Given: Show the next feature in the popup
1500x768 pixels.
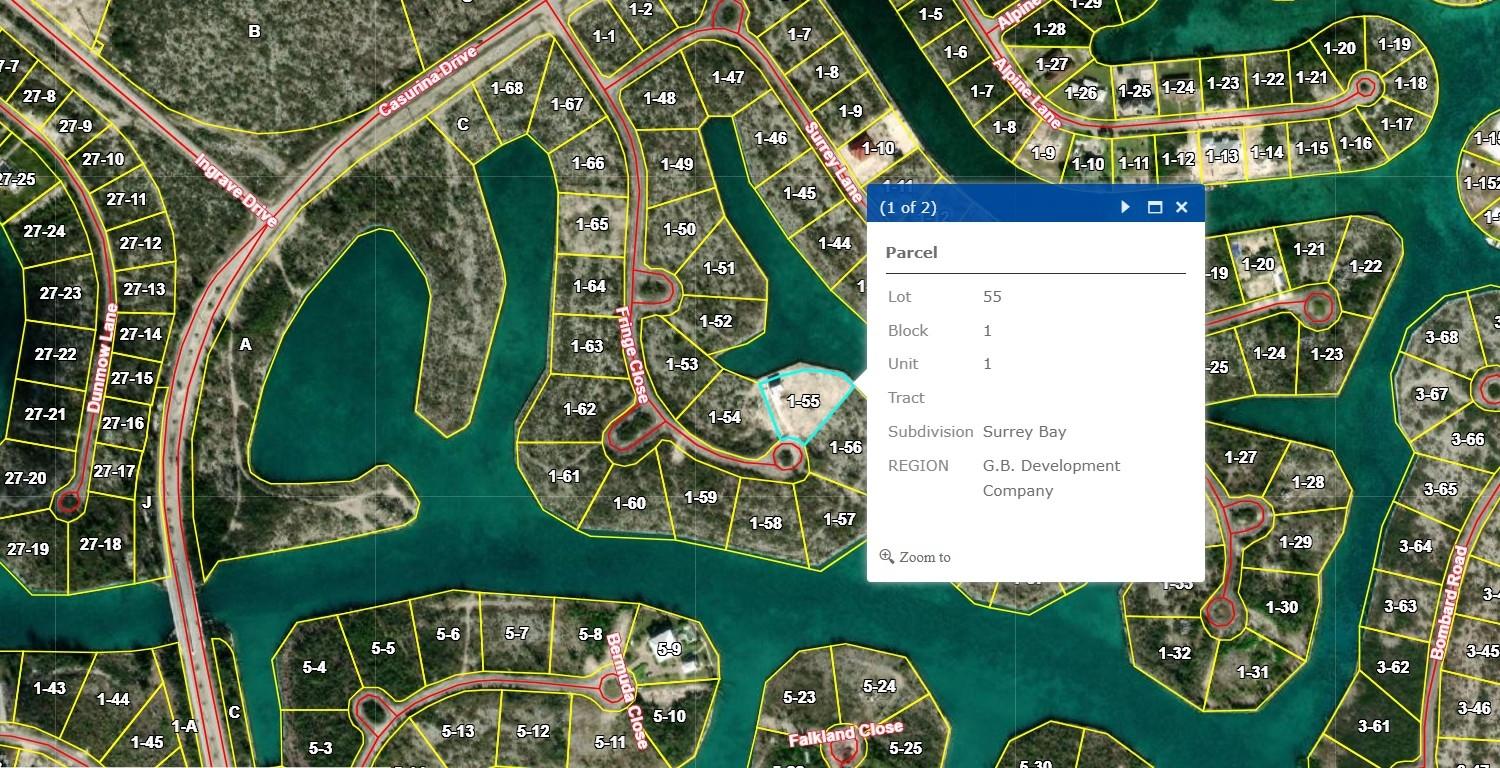Looking at the screenshot, I should point(1126,207).
